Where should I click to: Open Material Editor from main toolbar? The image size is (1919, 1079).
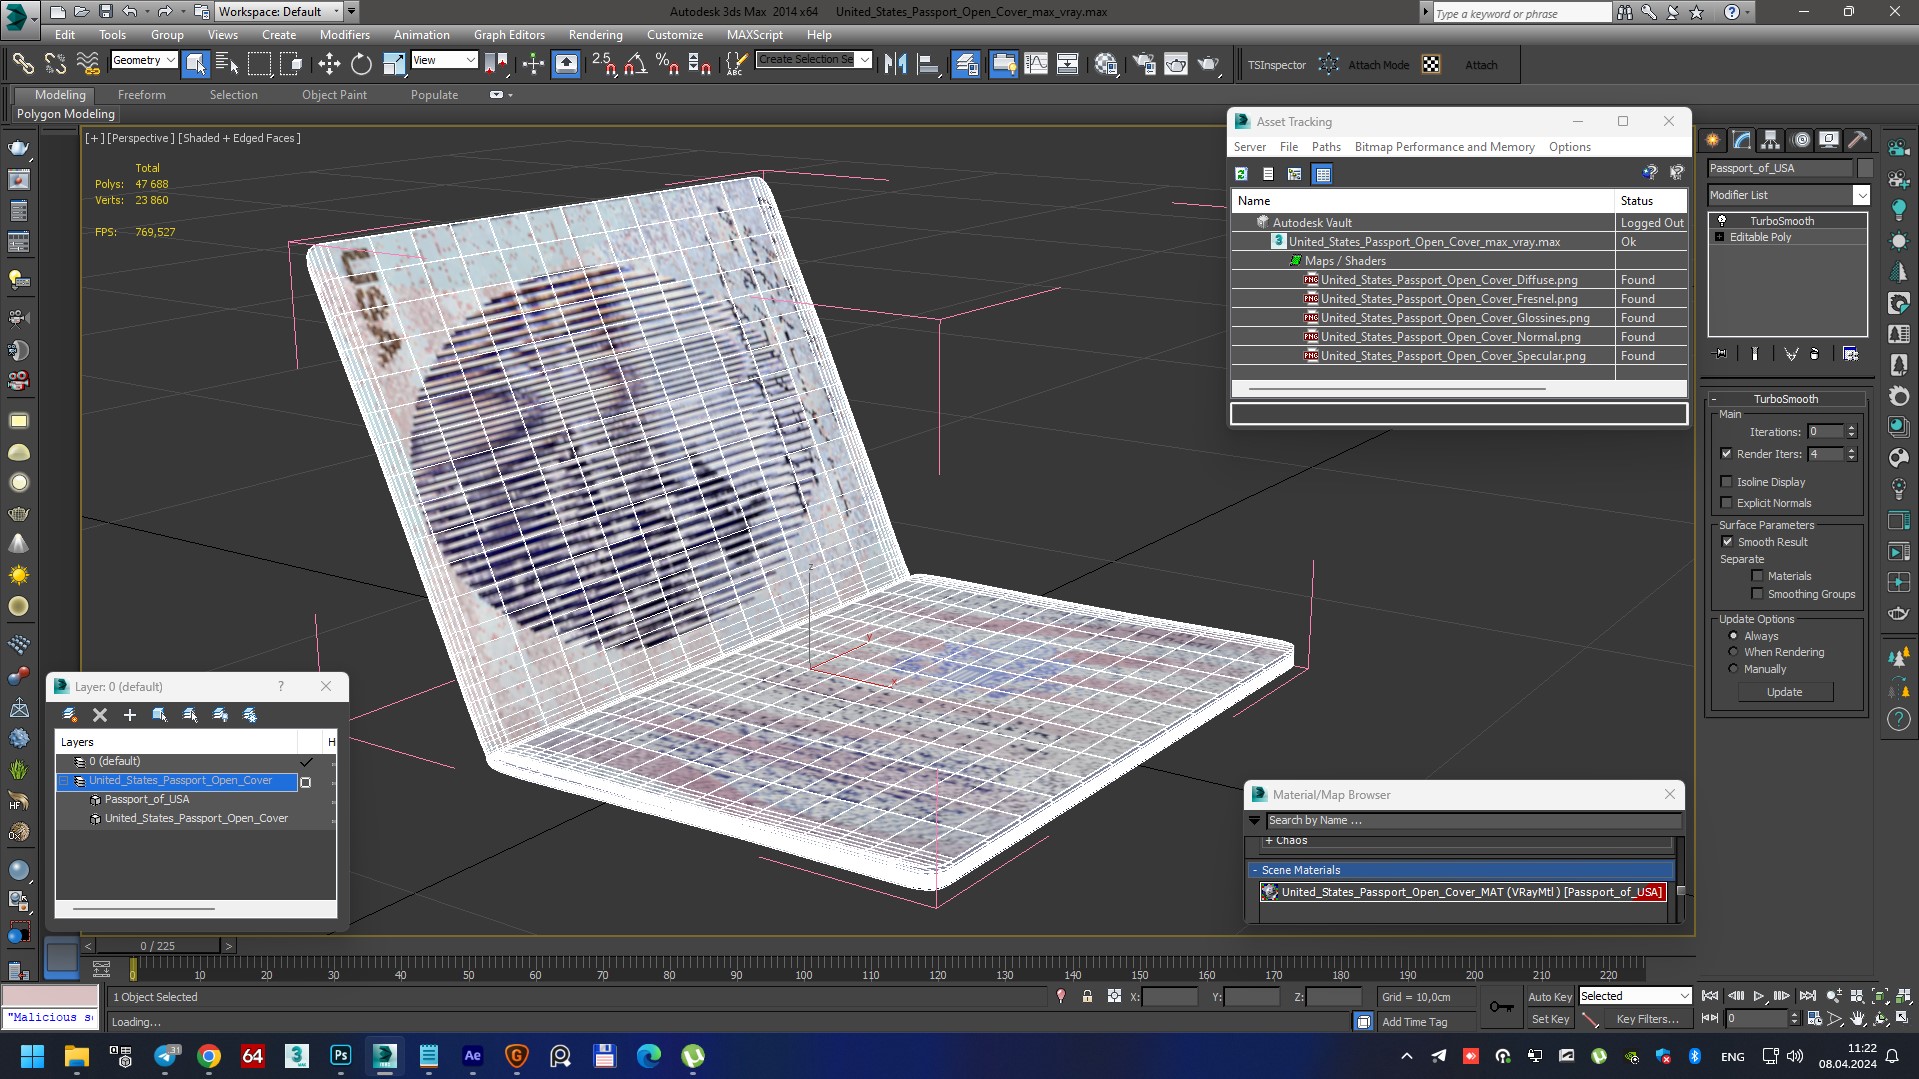click(x=1106, y=64)
